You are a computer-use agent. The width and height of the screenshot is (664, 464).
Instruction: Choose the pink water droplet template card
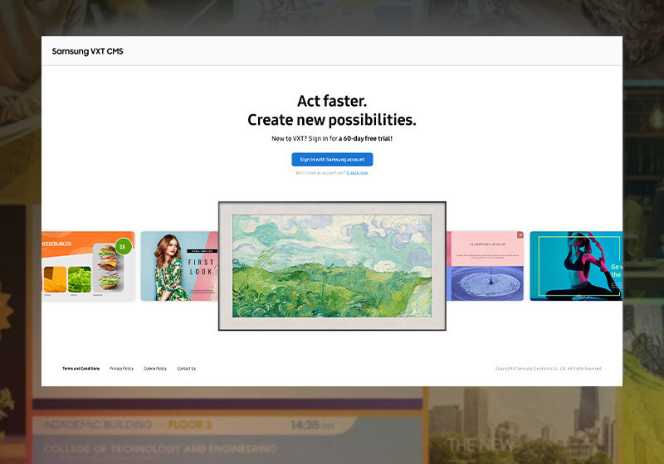(485, 266)
